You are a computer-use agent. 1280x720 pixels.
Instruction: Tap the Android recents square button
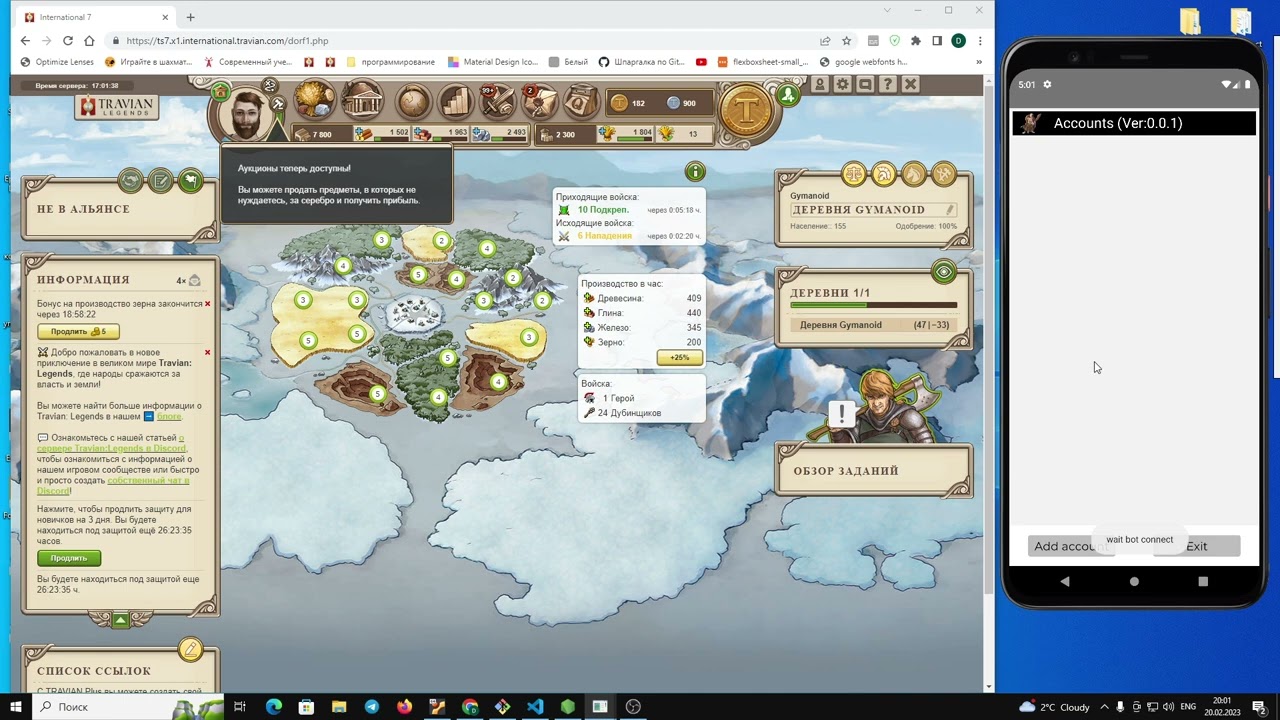pyautogui.click(x=1203, y=581)
